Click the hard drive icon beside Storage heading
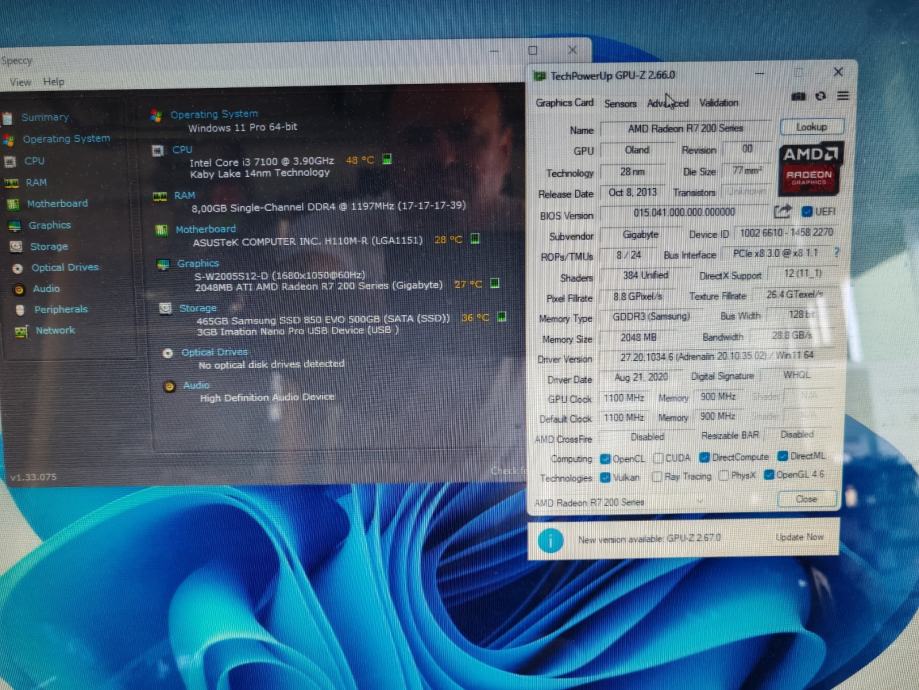This screenshot has width=919, height=690. pos(166,308)
